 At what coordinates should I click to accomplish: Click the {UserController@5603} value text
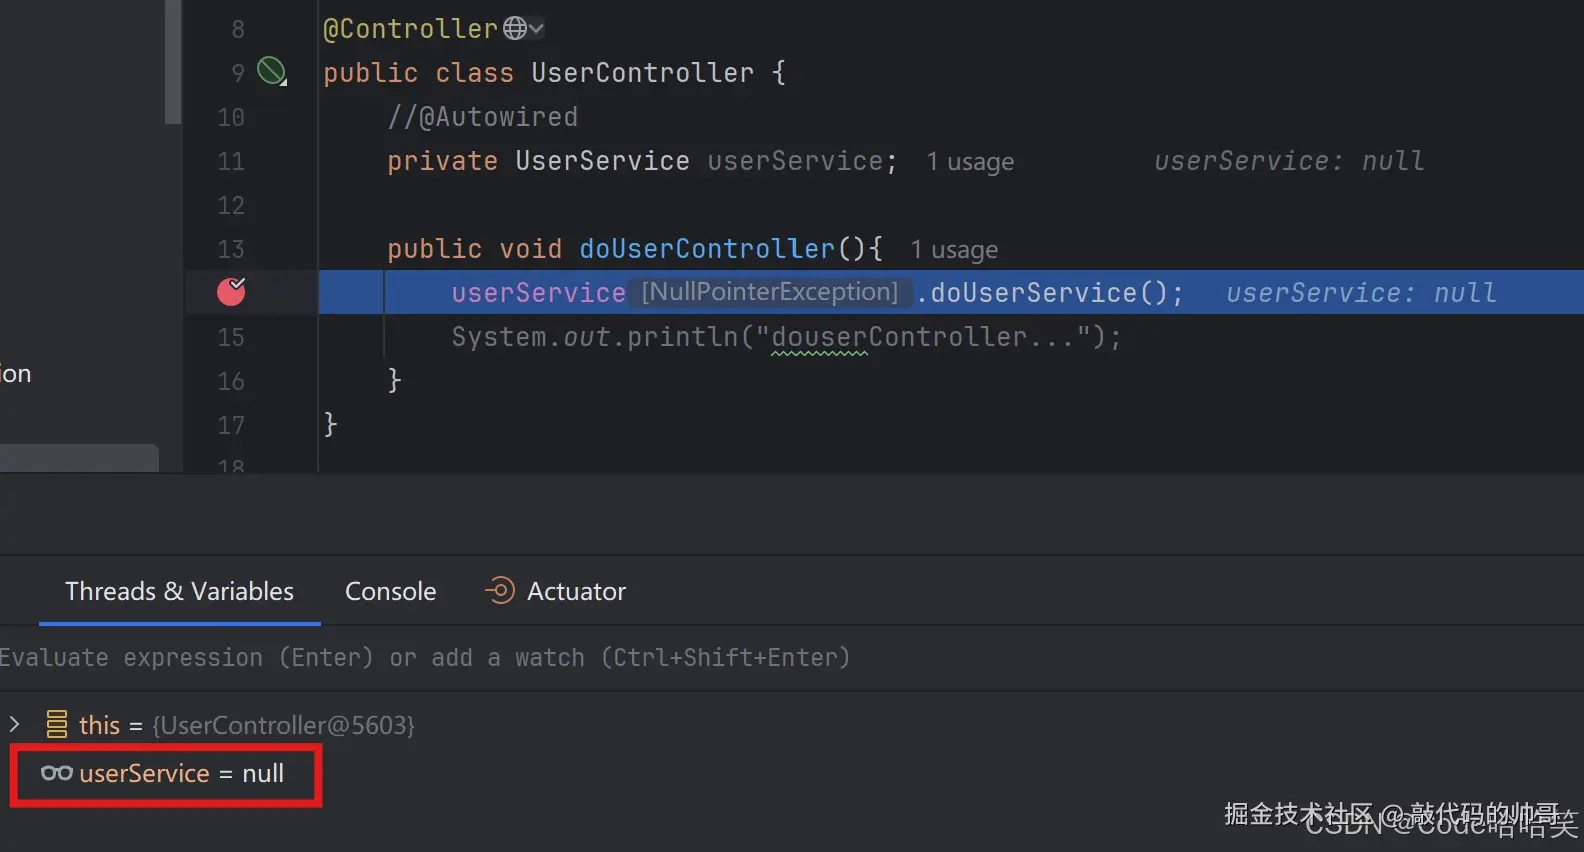click(x=283, y=725)
